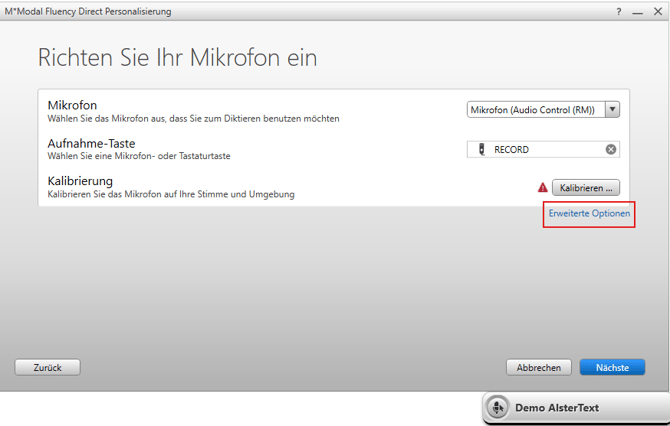Cancel setup using Abbrechen
Image resolution: width=670 pixels, height=426 pixels.
(539, 367)
